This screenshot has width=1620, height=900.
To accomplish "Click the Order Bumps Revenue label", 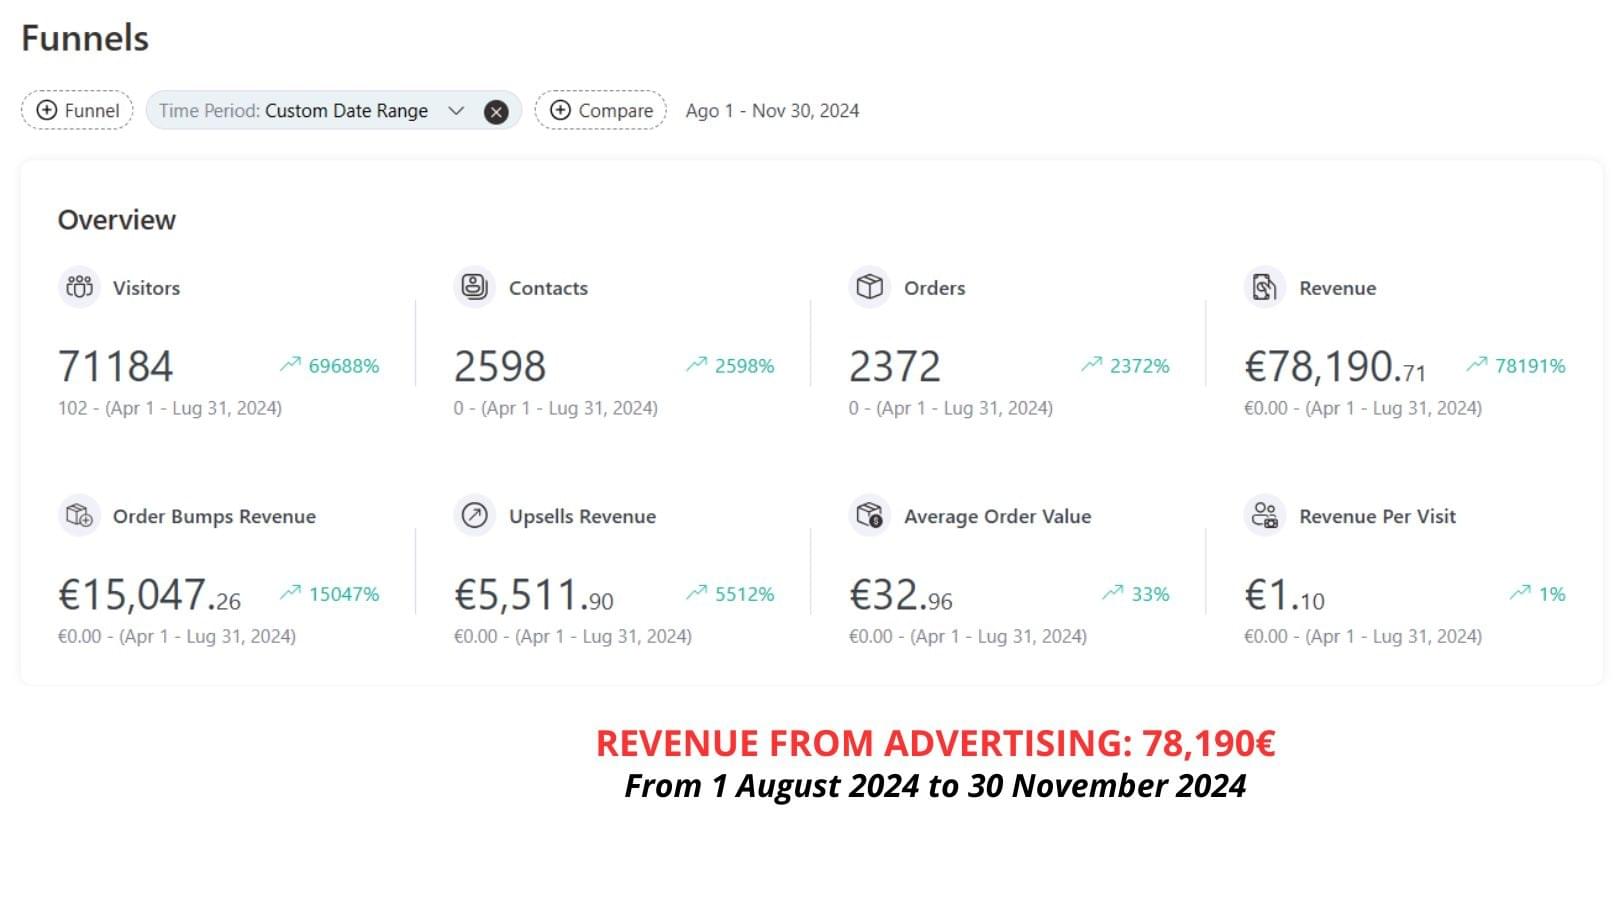I will [214, 516].
